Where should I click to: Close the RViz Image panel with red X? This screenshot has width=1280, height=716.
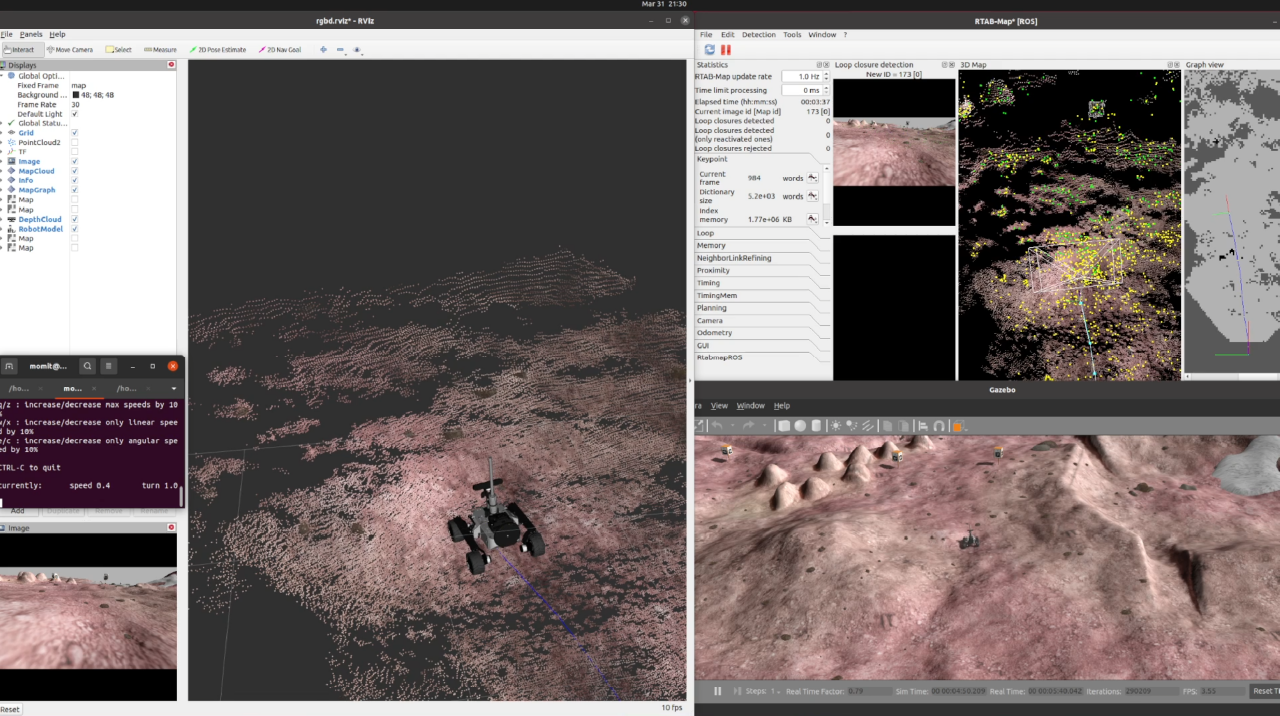tap(171, 528)
